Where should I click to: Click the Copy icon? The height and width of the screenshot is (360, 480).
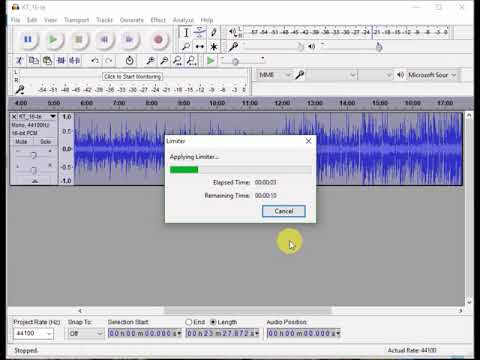(33, 61)
